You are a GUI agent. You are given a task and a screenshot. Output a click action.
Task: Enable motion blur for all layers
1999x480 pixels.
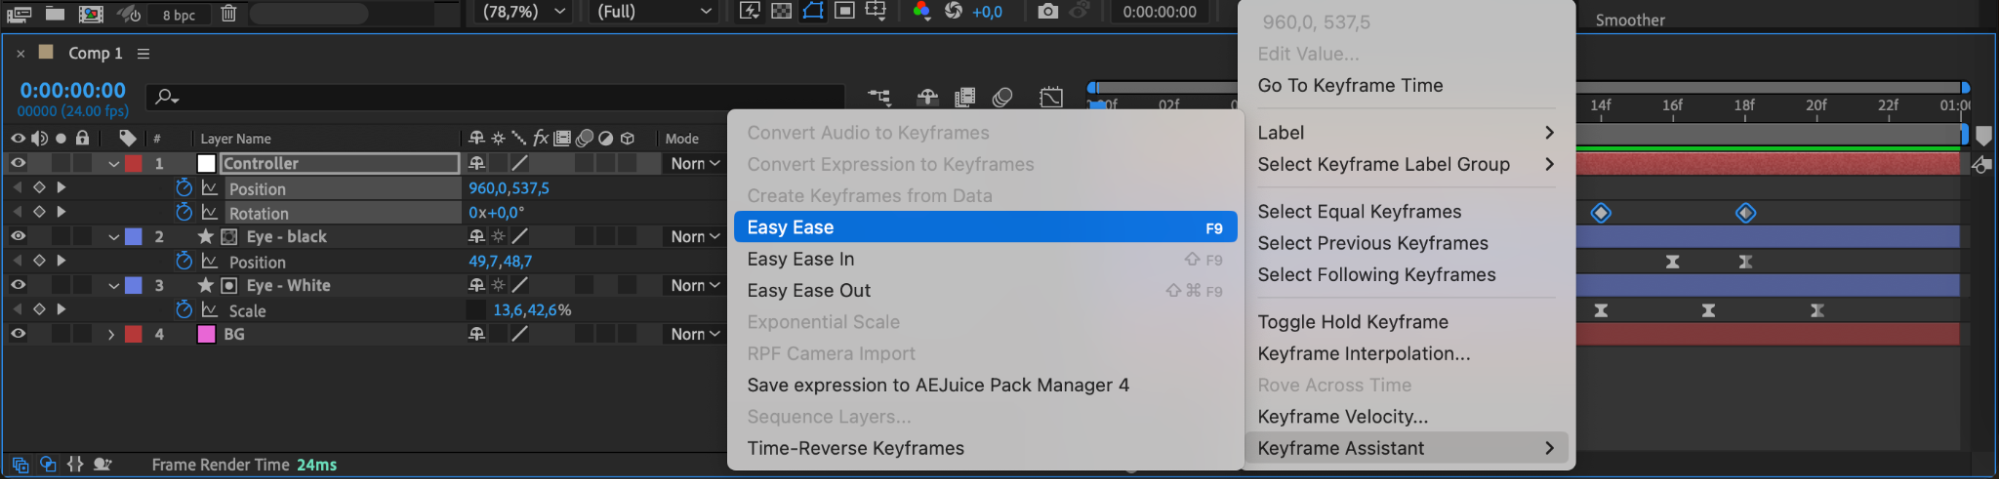click(x=1002, y=97)
